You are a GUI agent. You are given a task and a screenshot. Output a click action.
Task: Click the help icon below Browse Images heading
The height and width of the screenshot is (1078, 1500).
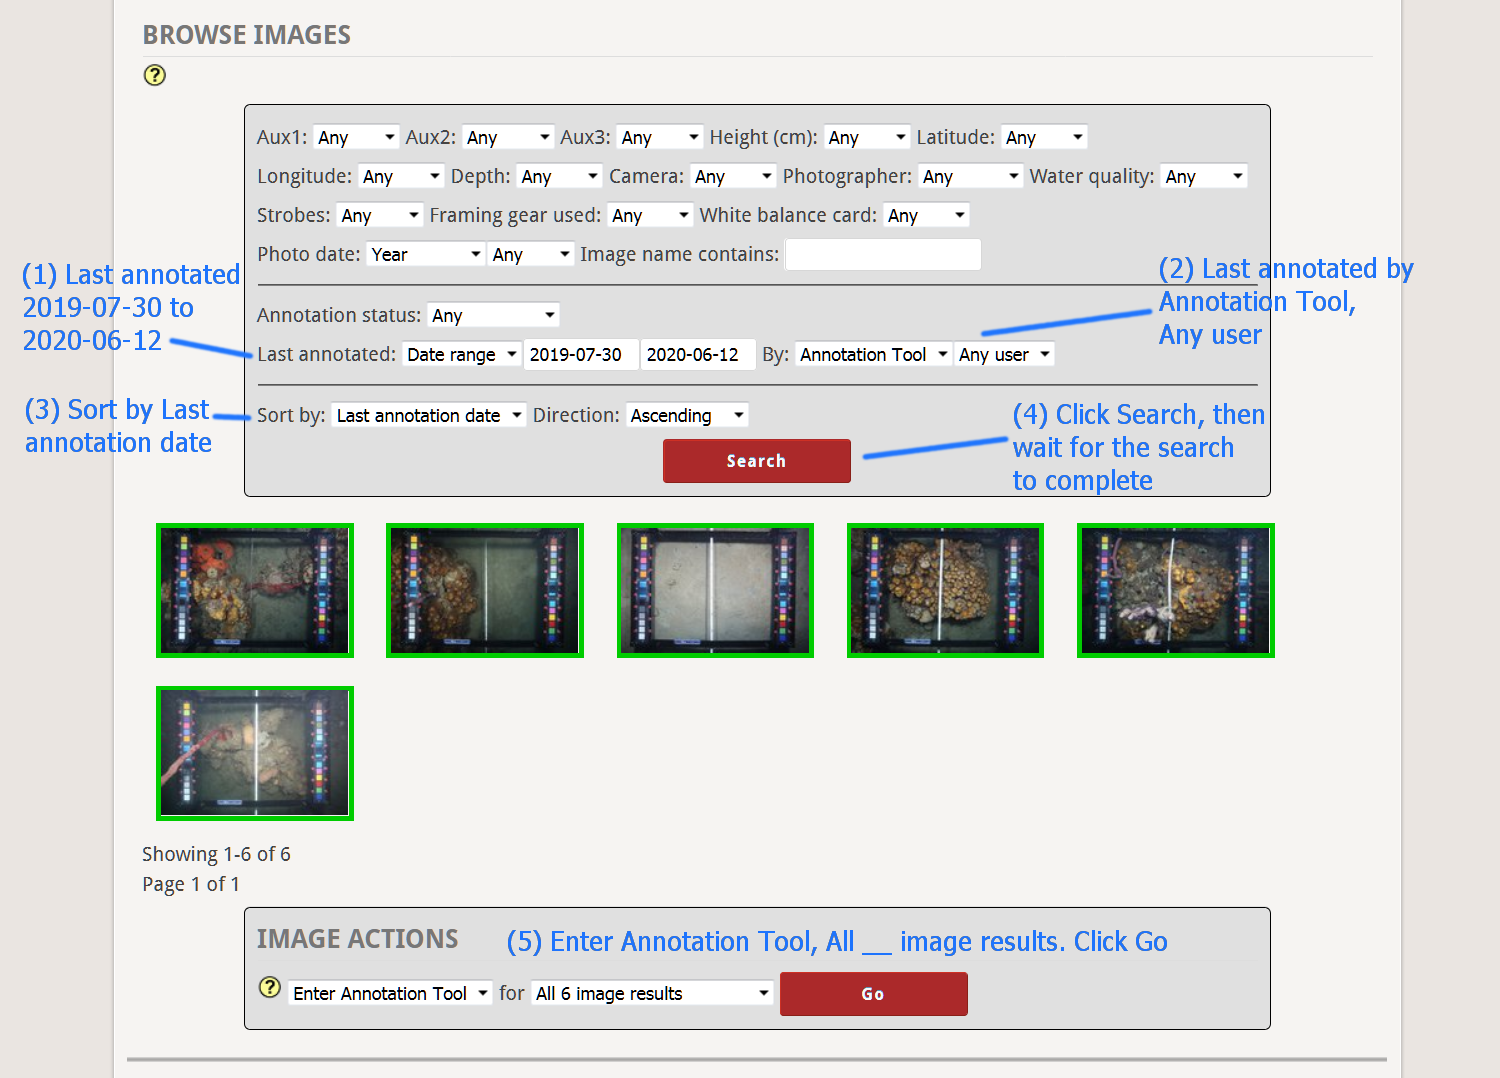pos(154,75)
